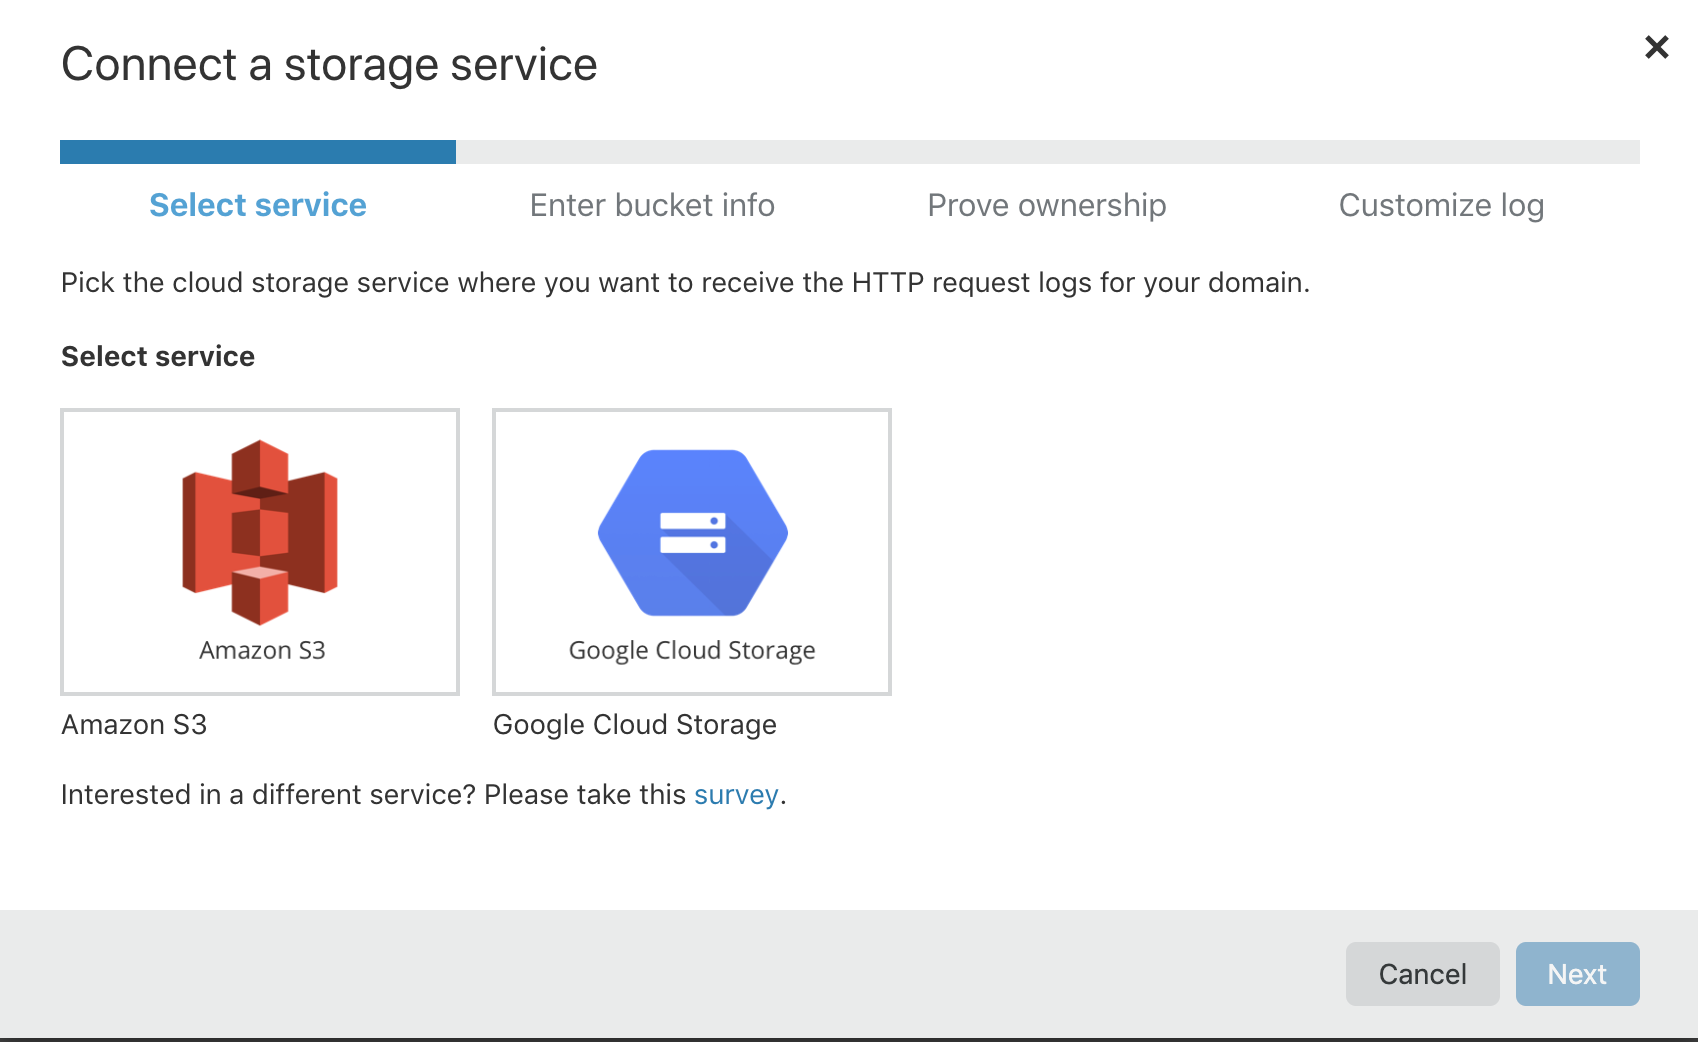
Task: Click the Amazon S3 caption inside the card
Action: click(x=262, y=650)
